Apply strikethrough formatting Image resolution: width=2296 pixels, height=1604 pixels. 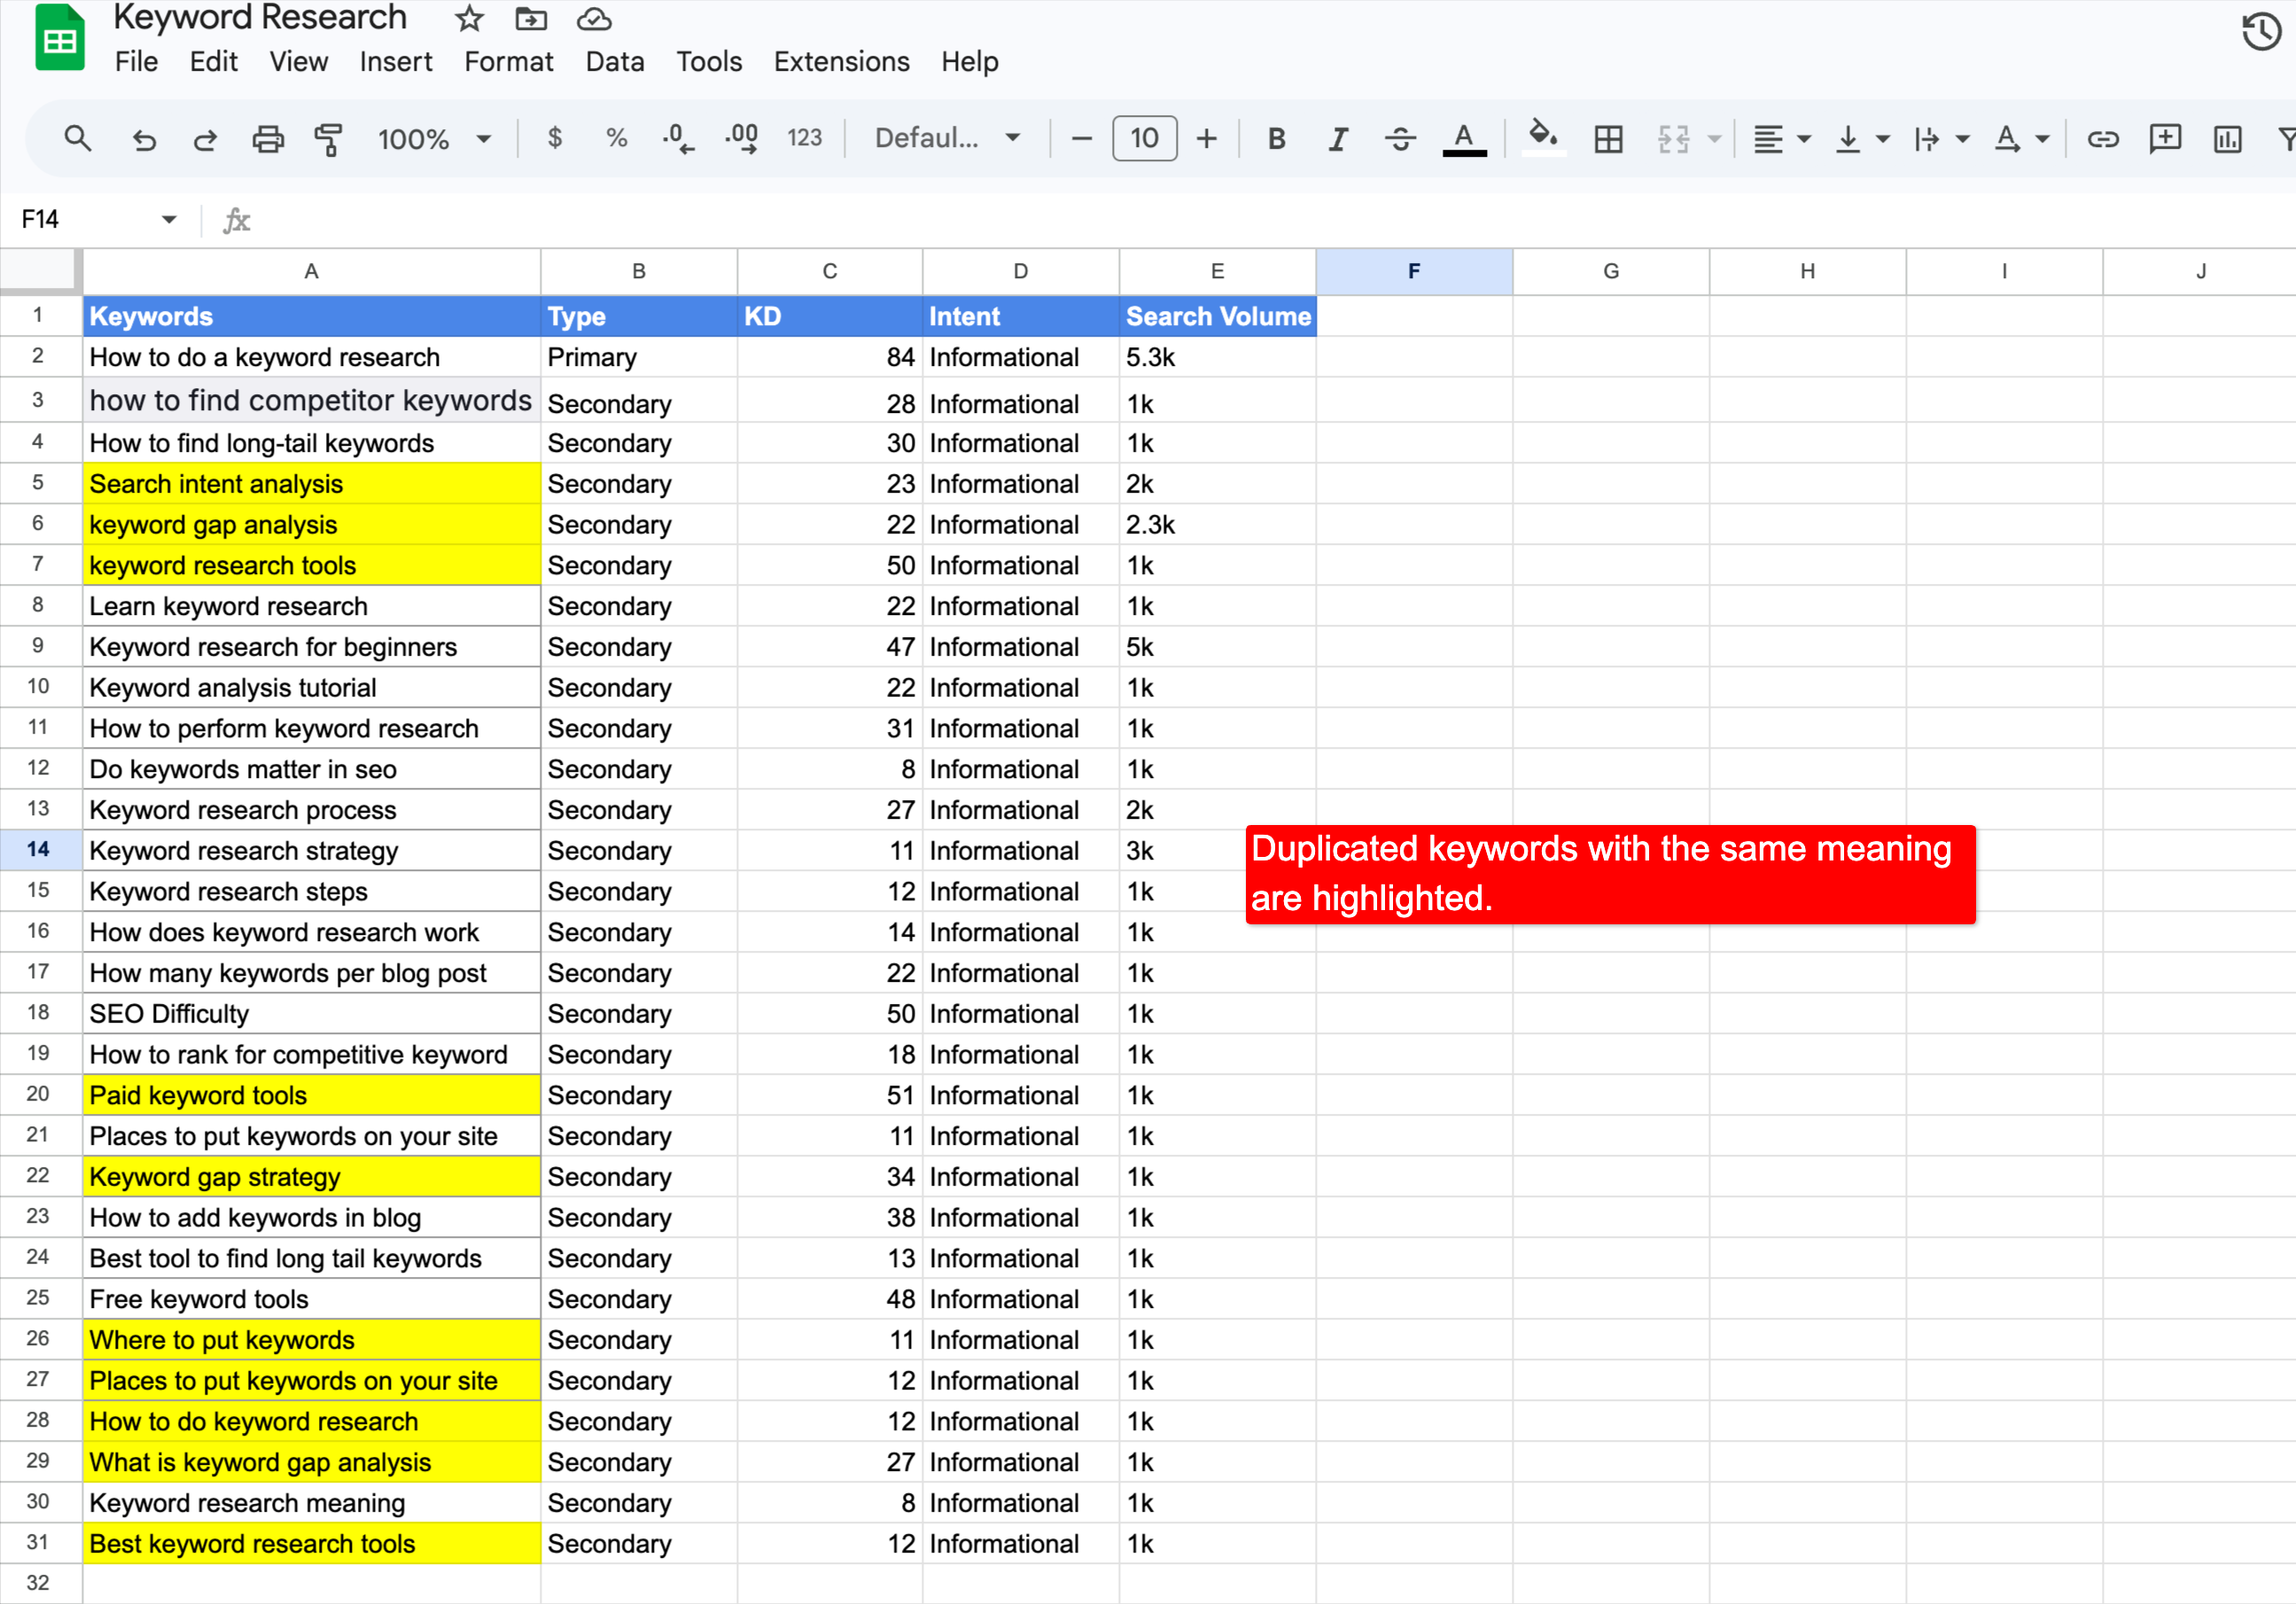coord(1400,139)
